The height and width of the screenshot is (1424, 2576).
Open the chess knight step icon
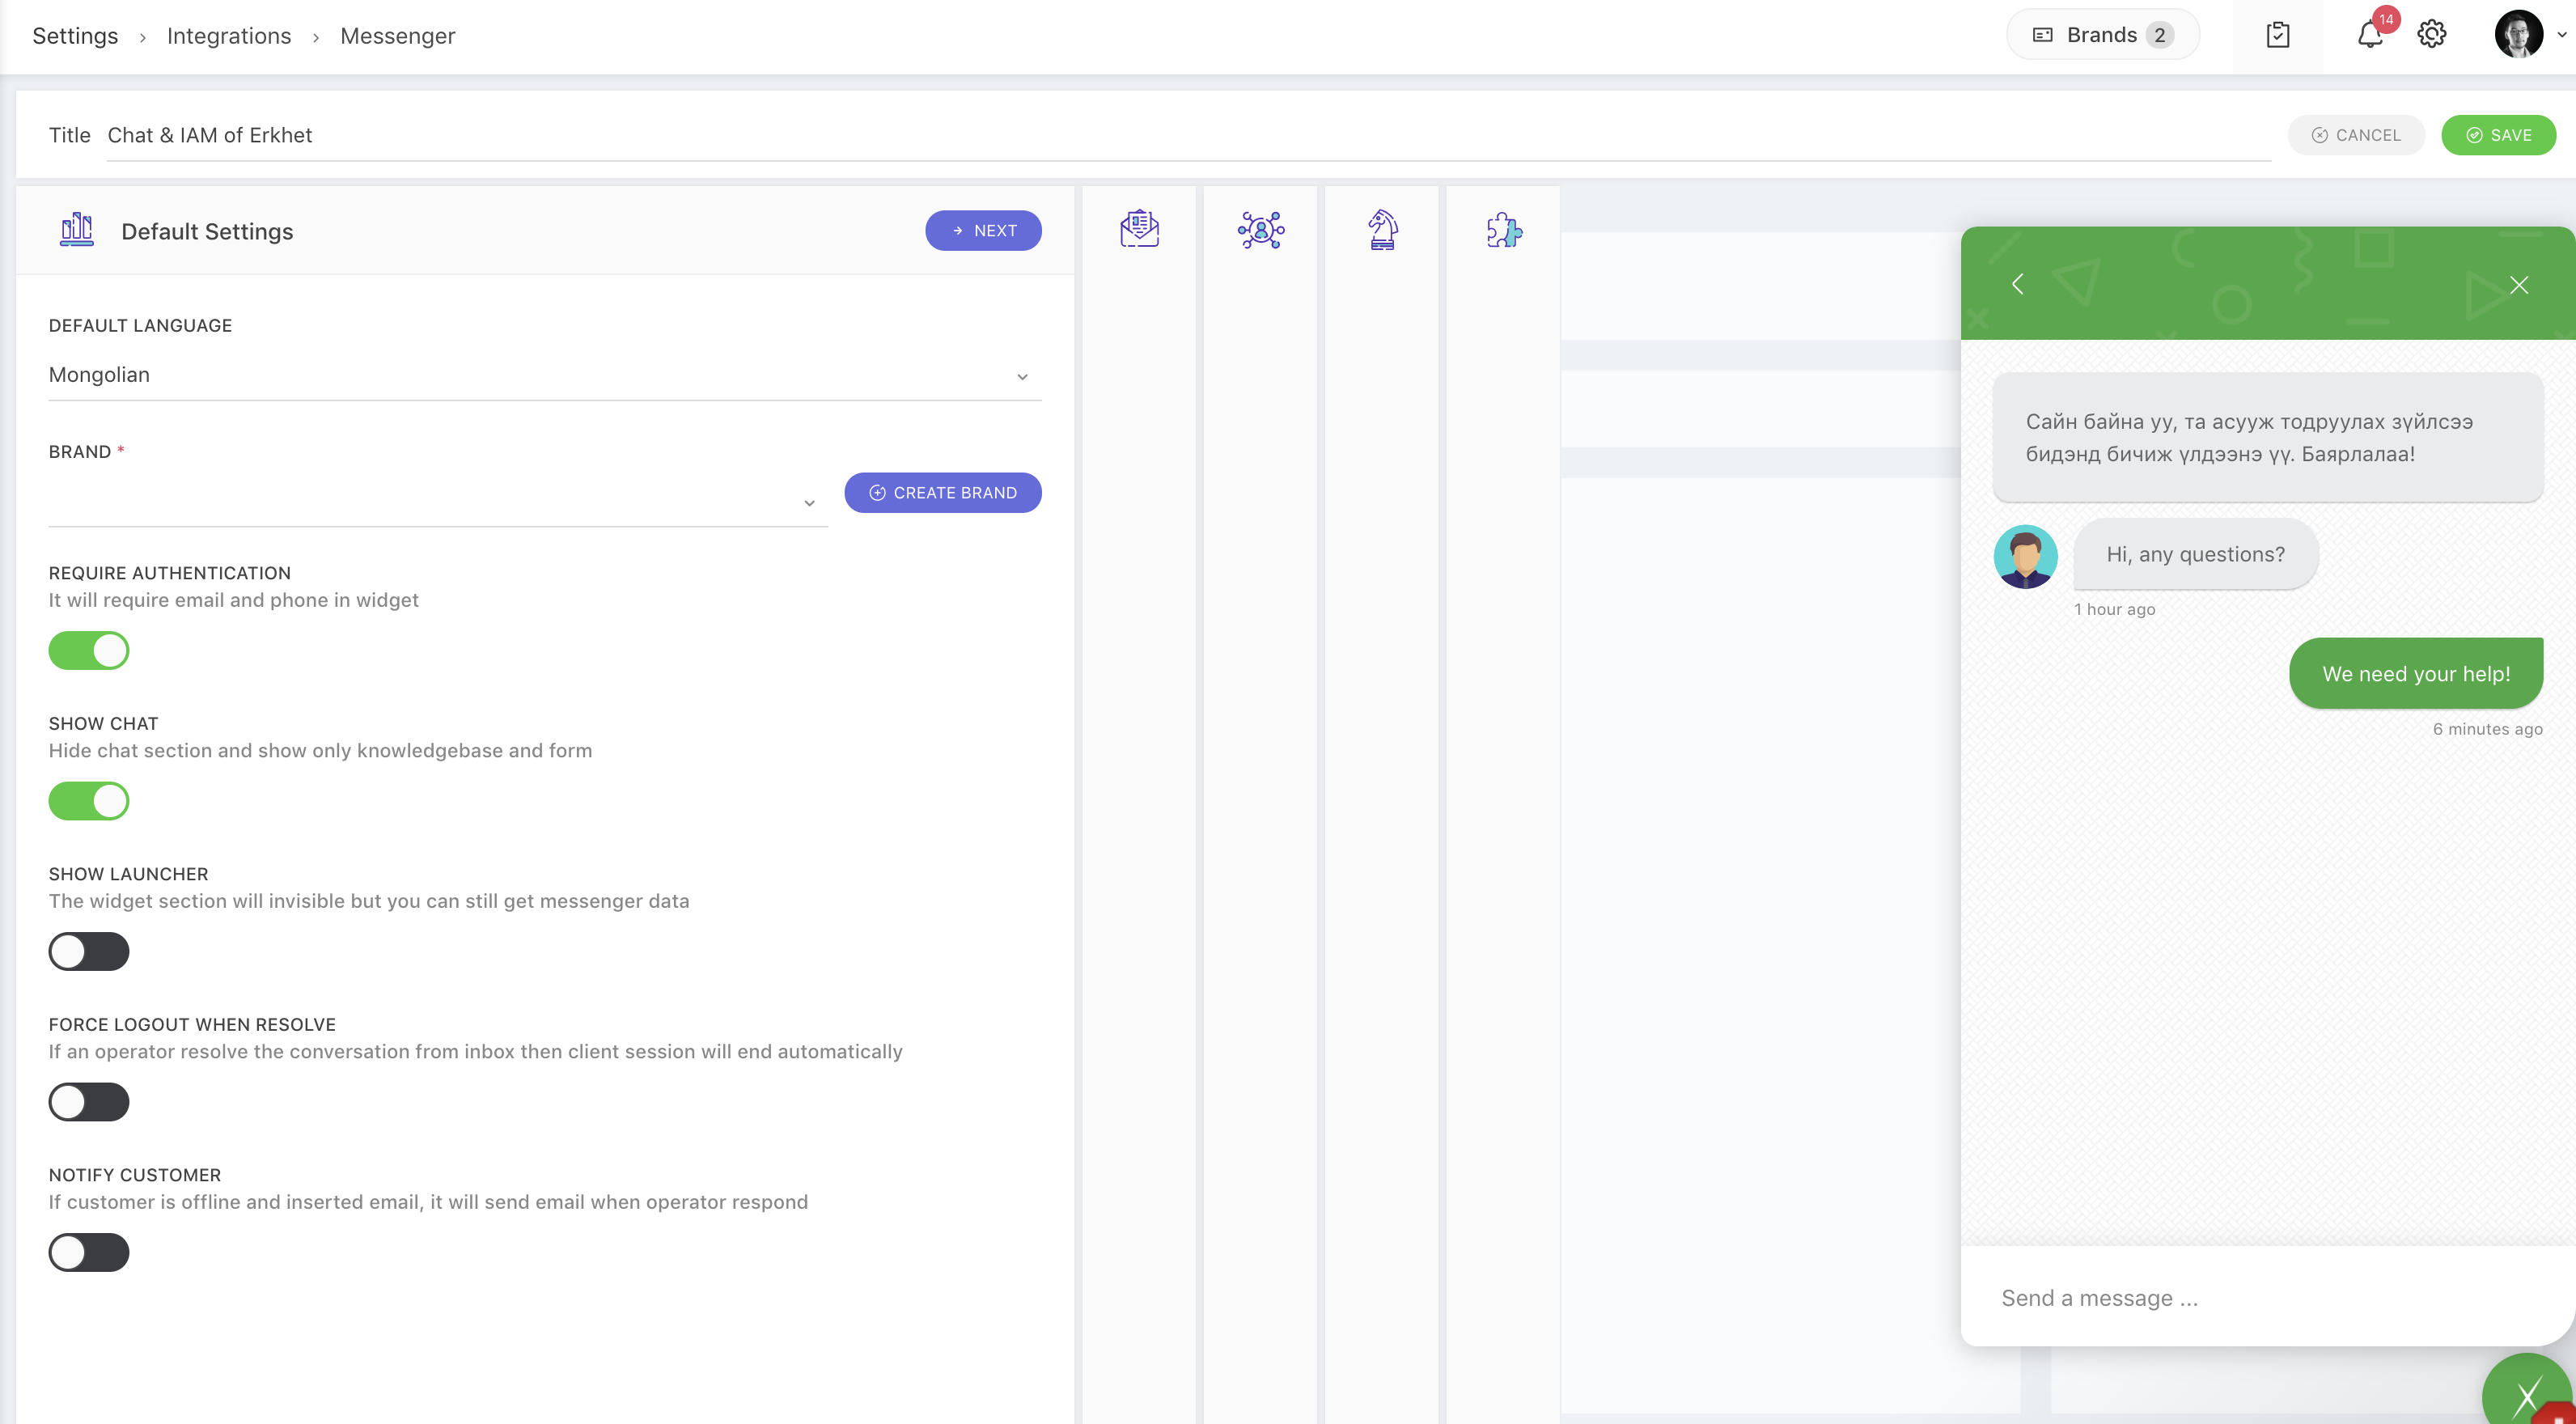tap(1382, 230)
